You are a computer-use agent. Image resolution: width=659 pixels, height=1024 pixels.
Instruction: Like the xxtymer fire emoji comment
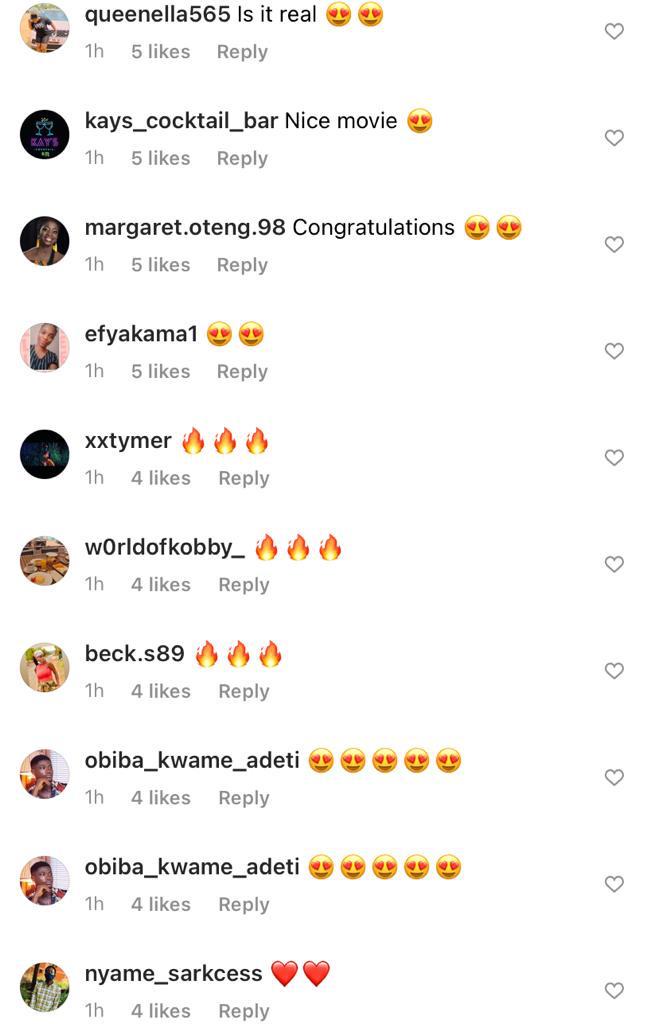pos(614,457)
